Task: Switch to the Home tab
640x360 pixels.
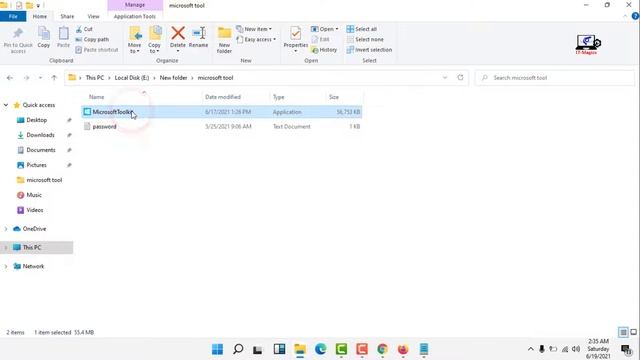Action: click(40, 16)
